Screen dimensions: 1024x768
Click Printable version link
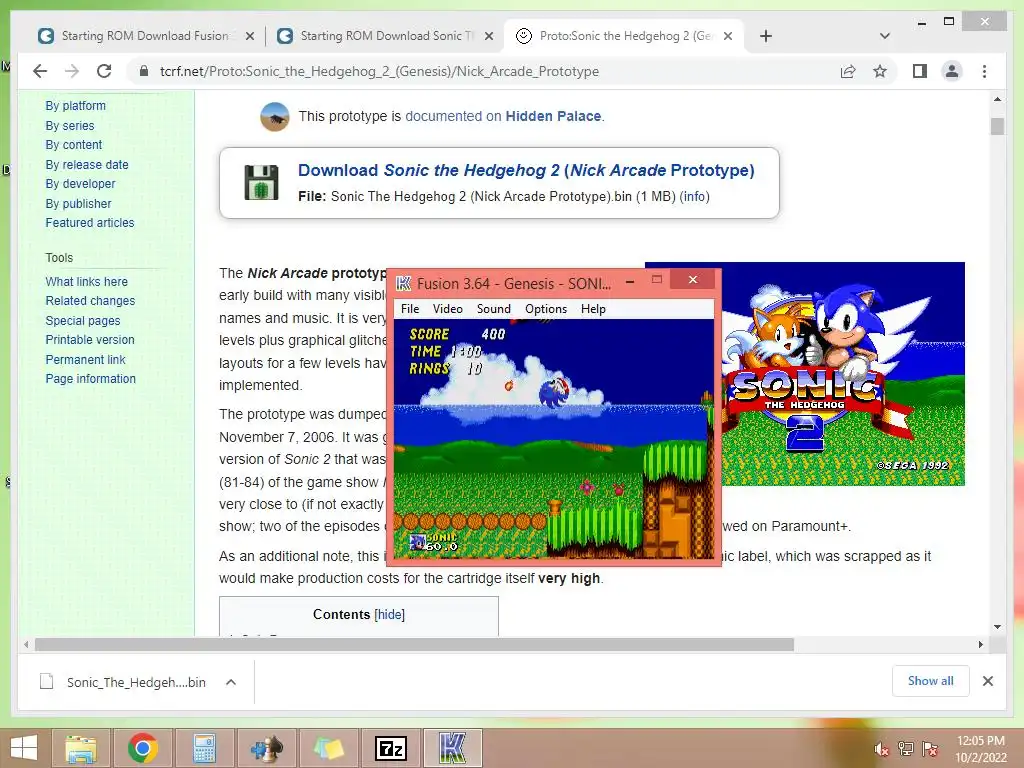[89, 340]
